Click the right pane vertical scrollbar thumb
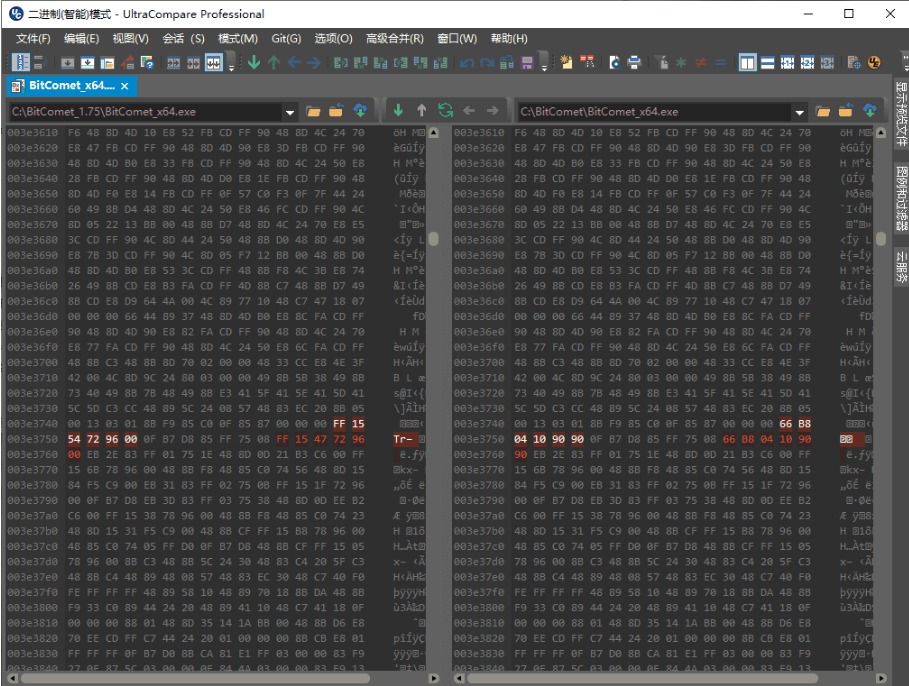Image resolution: width=909 pixels, height=686 pixels. click(881, 239)
